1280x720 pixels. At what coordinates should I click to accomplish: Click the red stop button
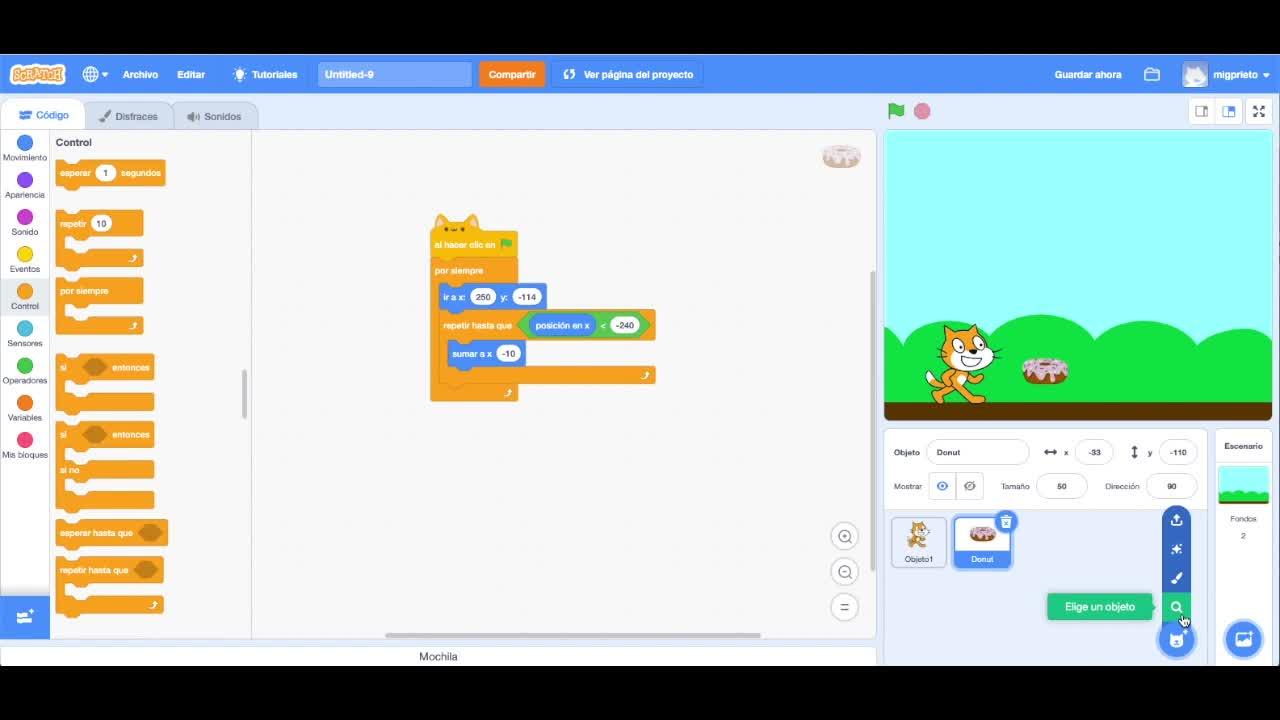click(x=922, y=111)
